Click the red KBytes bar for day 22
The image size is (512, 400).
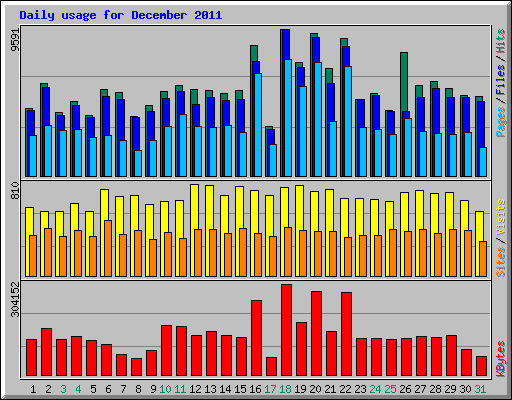pos(346,334)
